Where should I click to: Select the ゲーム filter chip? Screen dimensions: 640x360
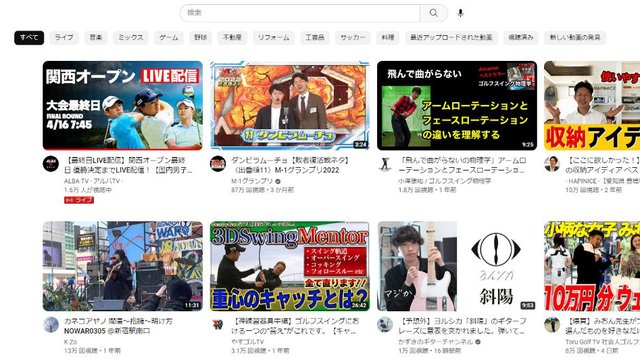click(169, 38)
